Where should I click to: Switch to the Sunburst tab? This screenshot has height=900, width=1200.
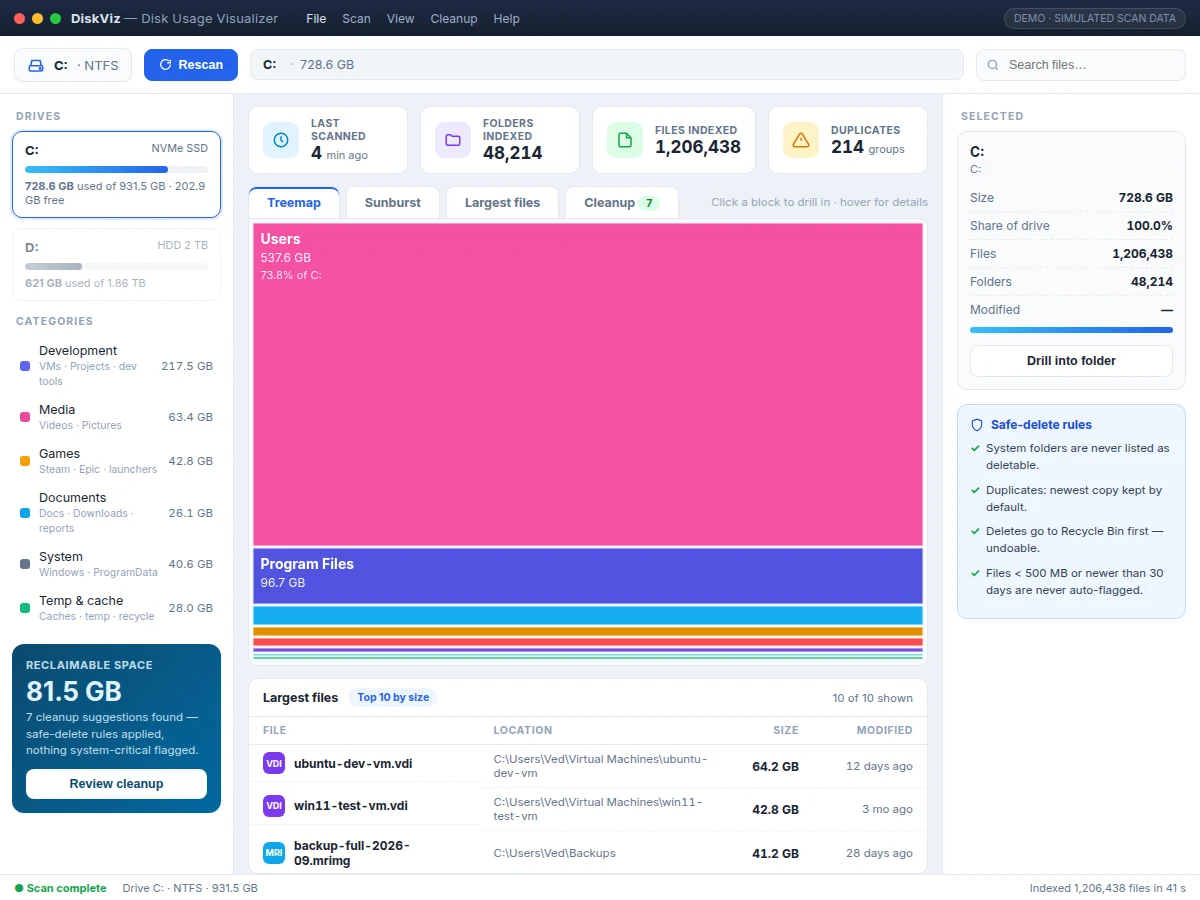point(393,202)
